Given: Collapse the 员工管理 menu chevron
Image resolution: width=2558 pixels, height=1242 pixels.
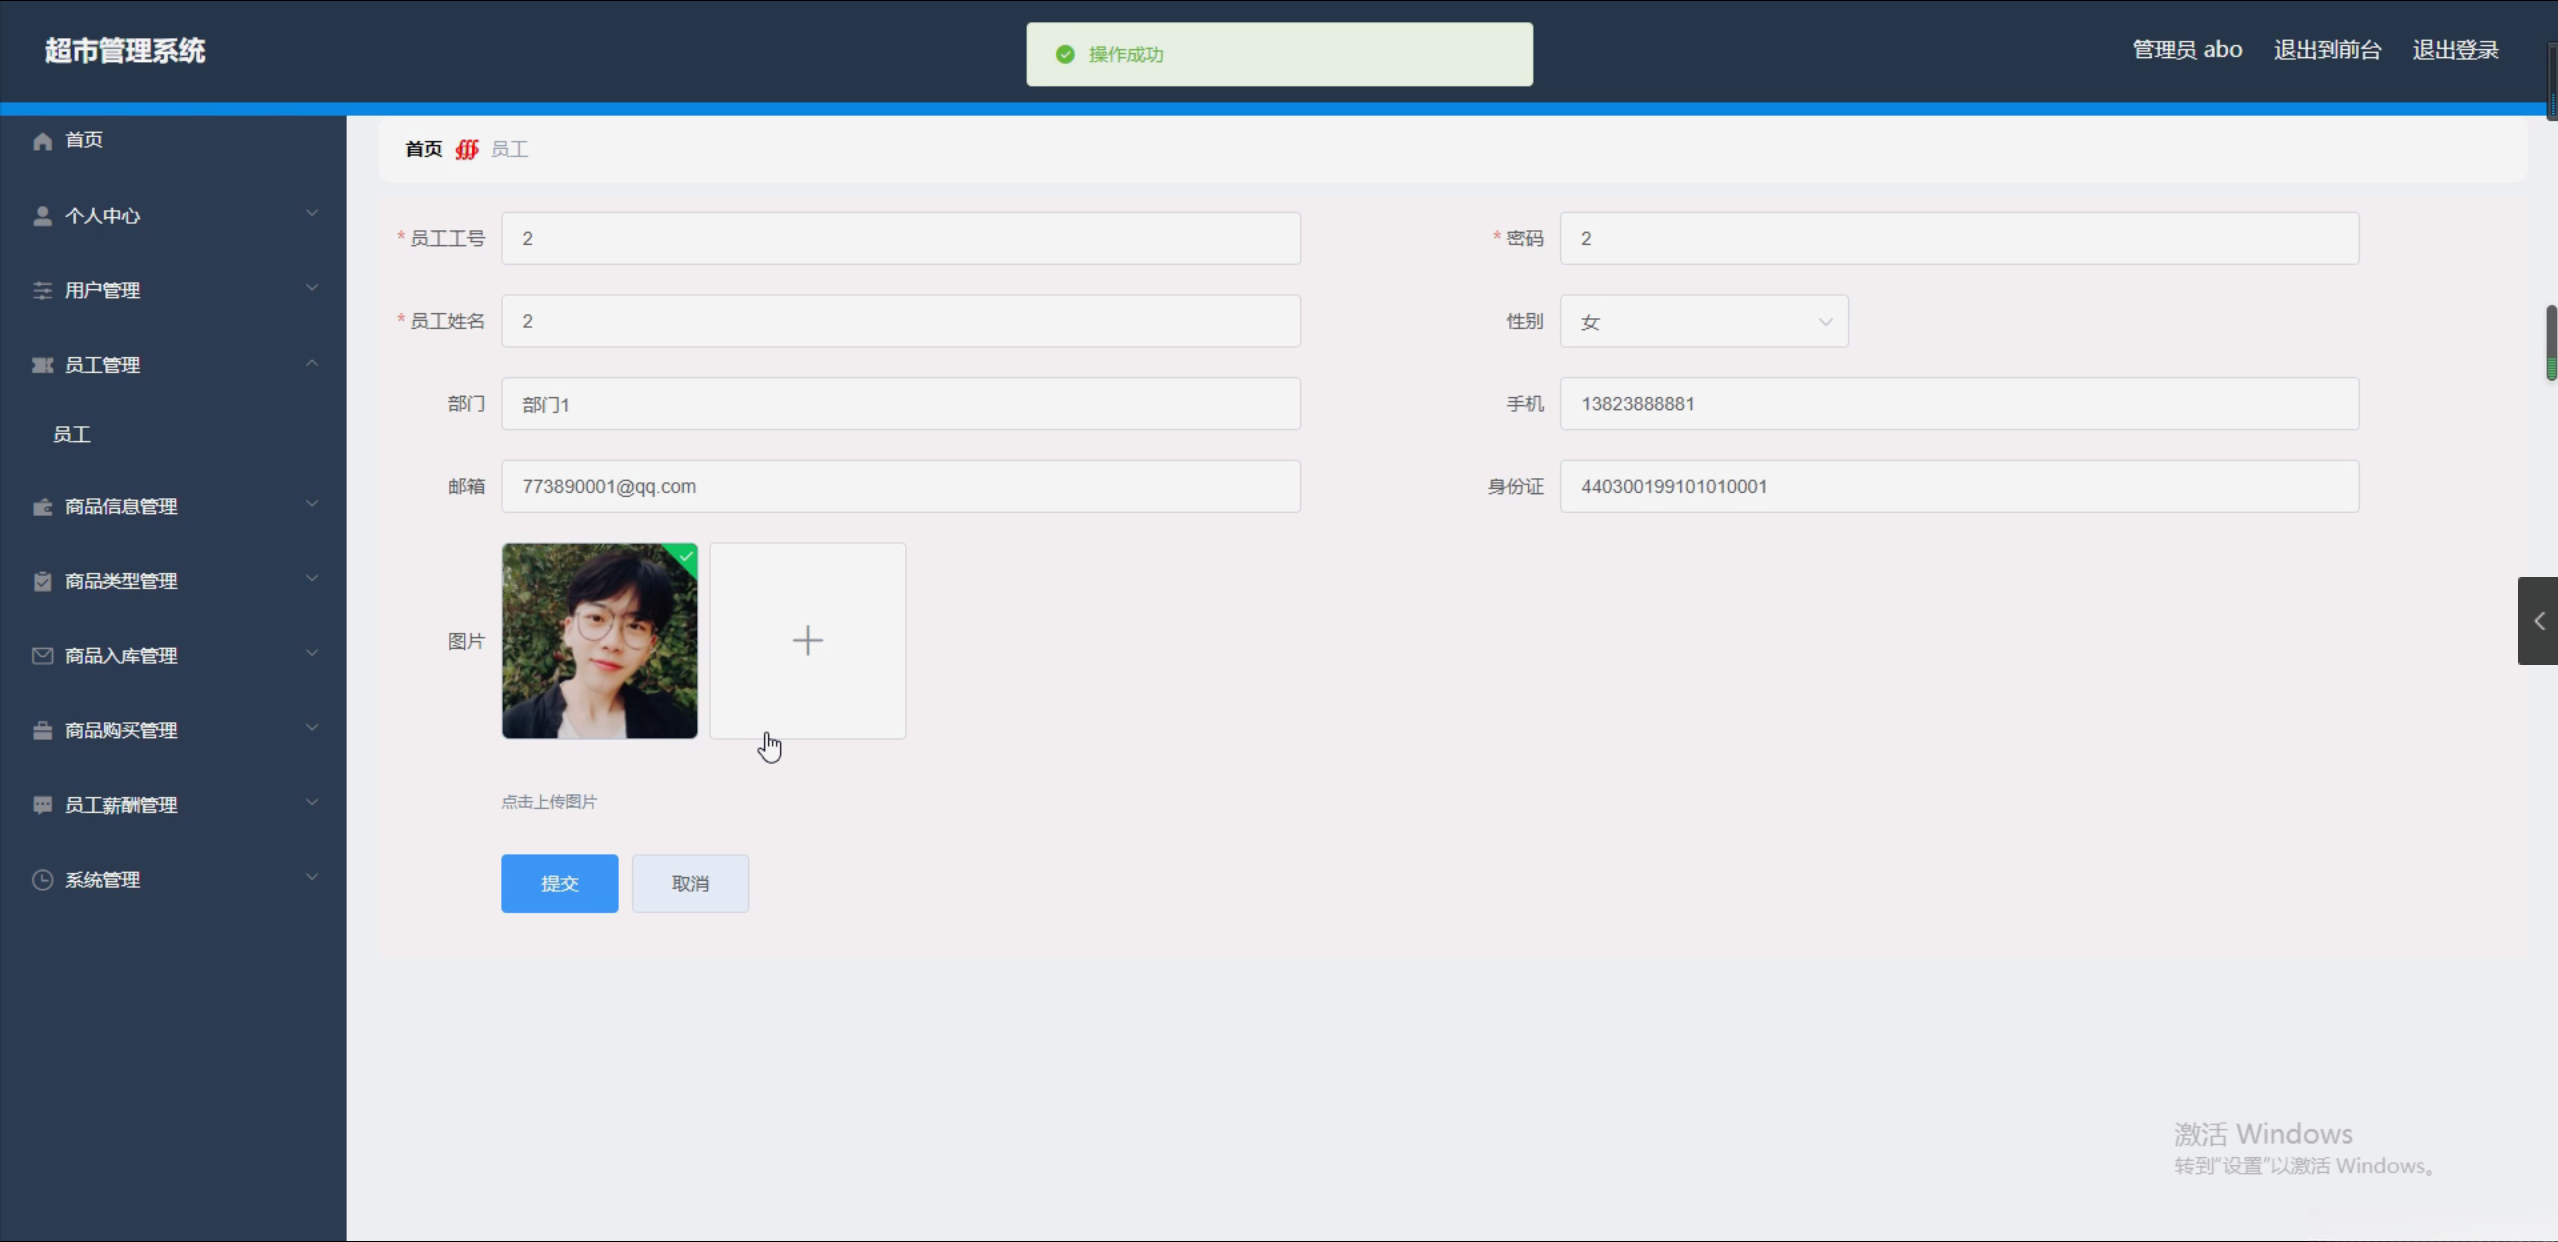Looking at the screenshot, I should 312,364.
